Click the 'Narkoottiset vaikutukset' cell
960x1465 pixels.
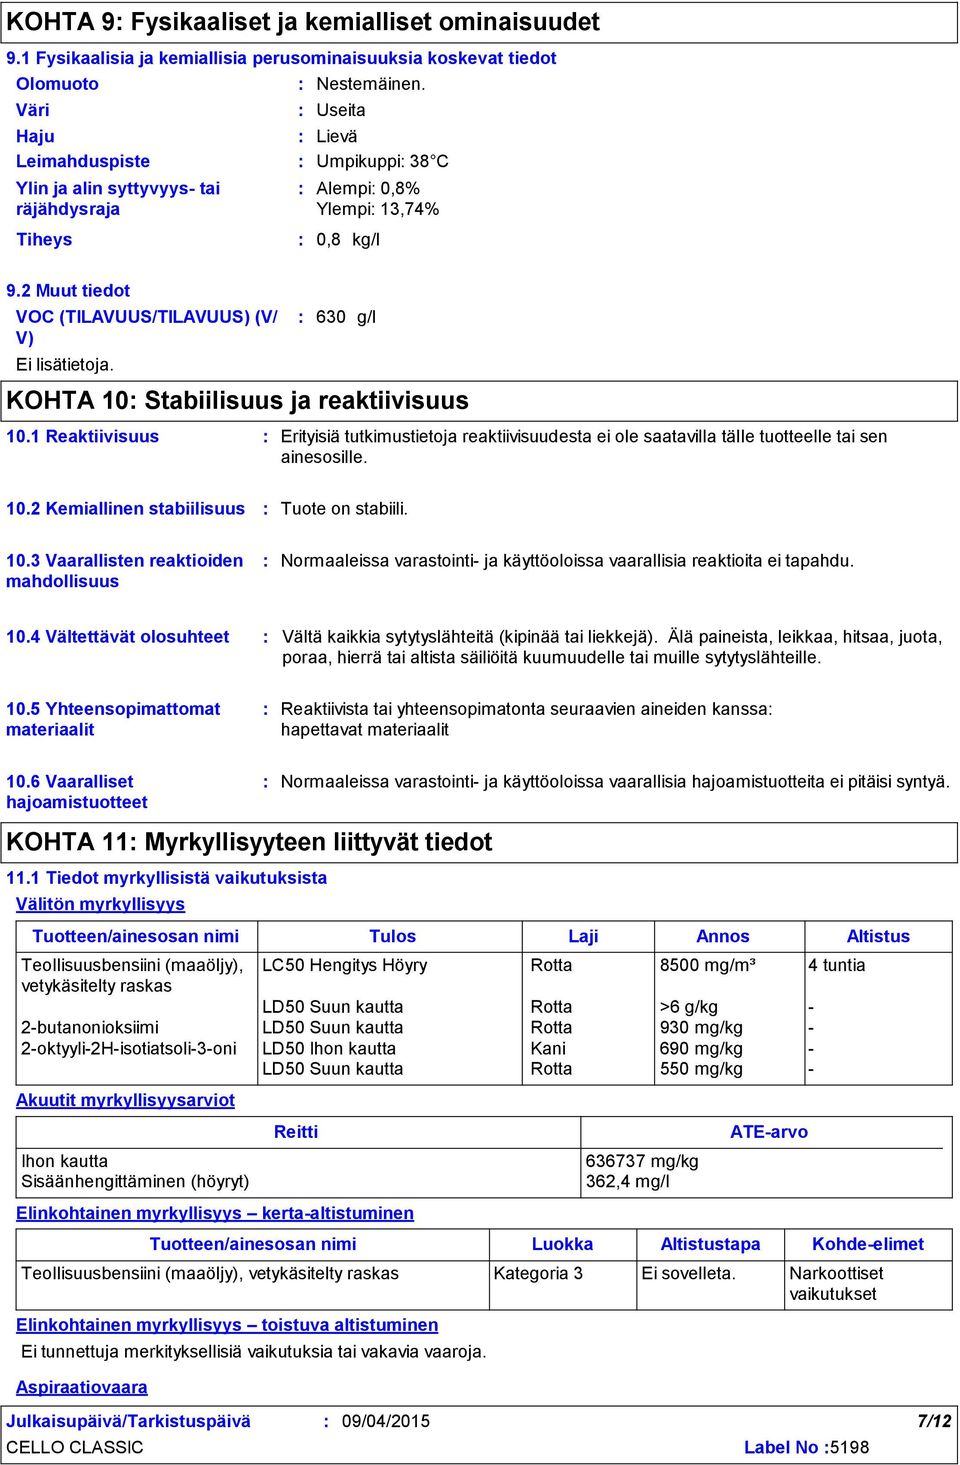(x=836, y=1283)
